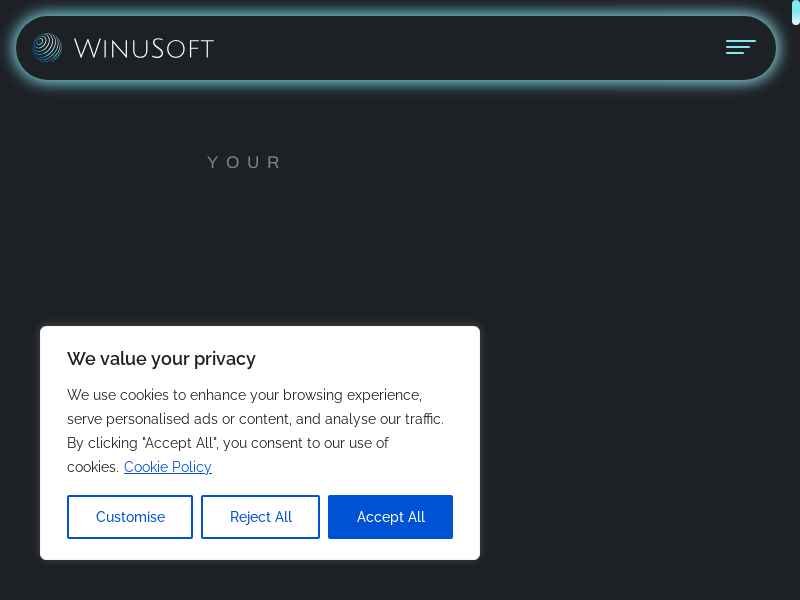800x600 pixels.
Task: Click the vertical scrollbar thumb
Action: [x=796, y=13]
